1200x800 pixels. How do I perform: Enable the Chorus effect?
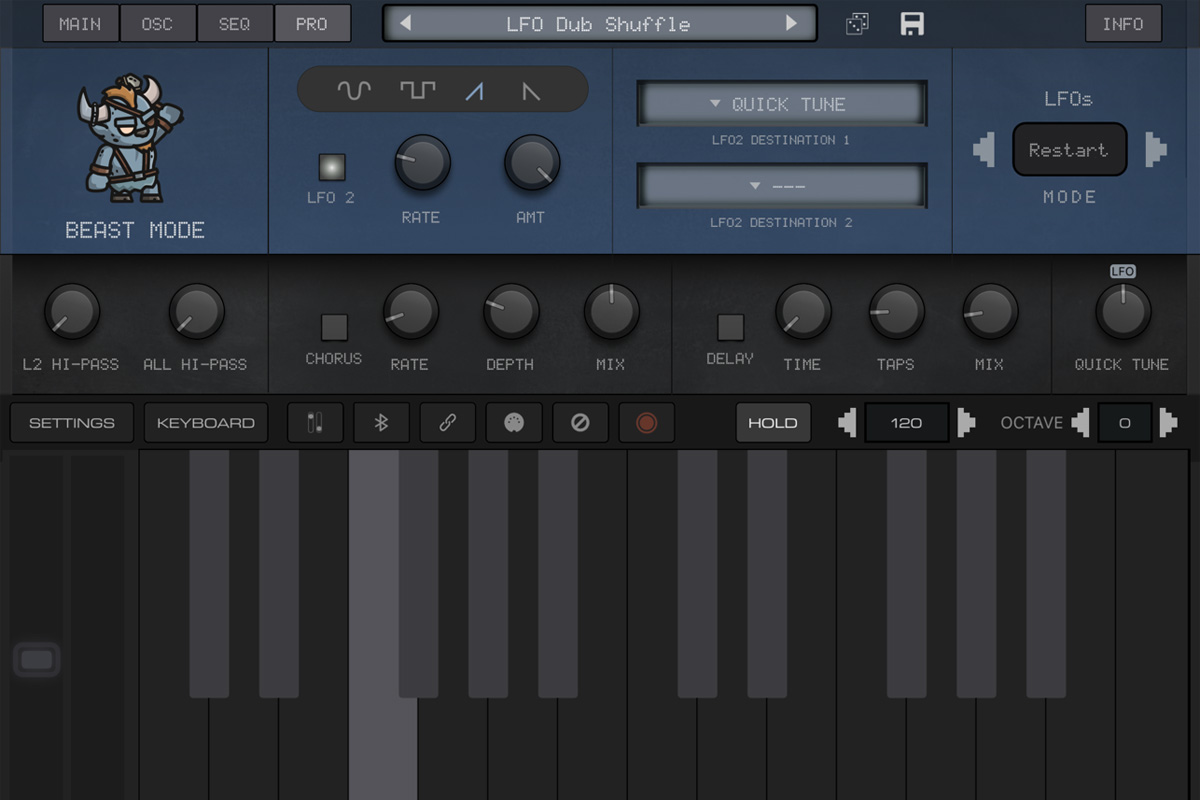(x=334, y=327)
